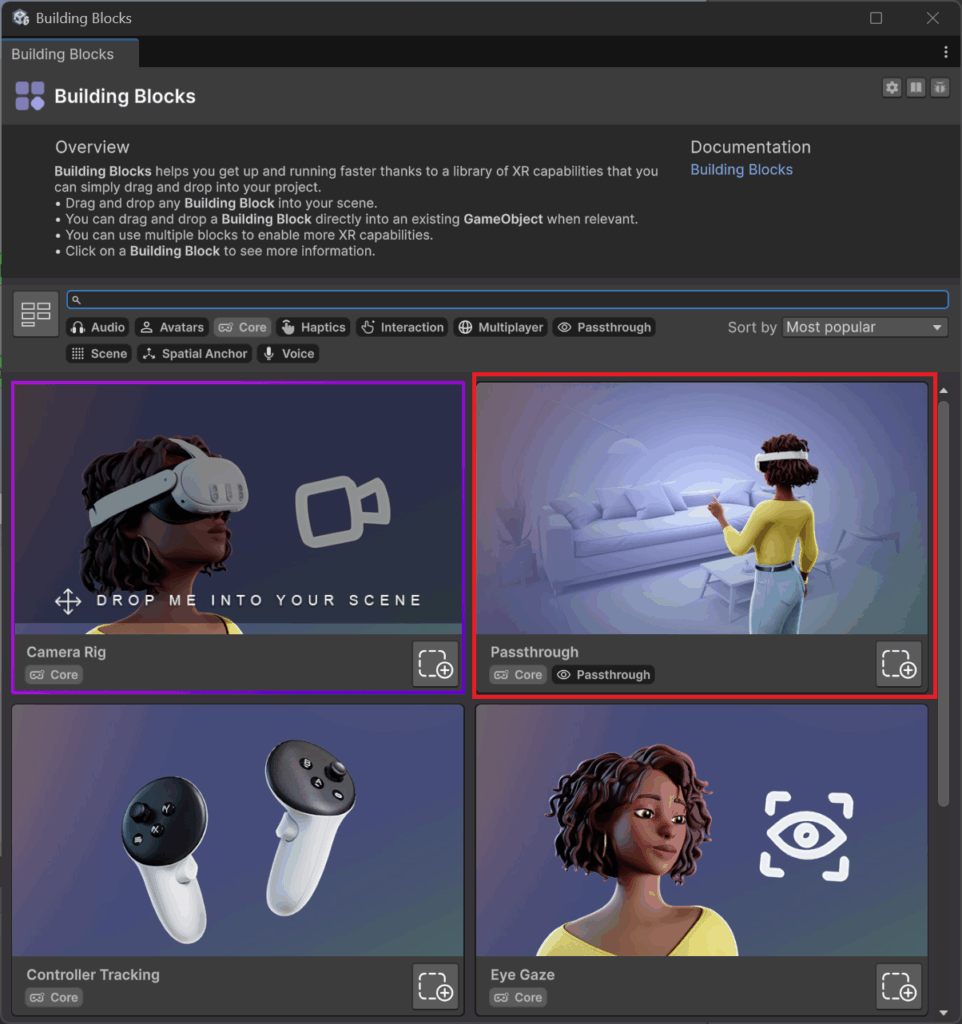Viewport: 962px width, 1024px height.
Task: Open the Sort by Most popular dropdown
Action: point(865,327)
